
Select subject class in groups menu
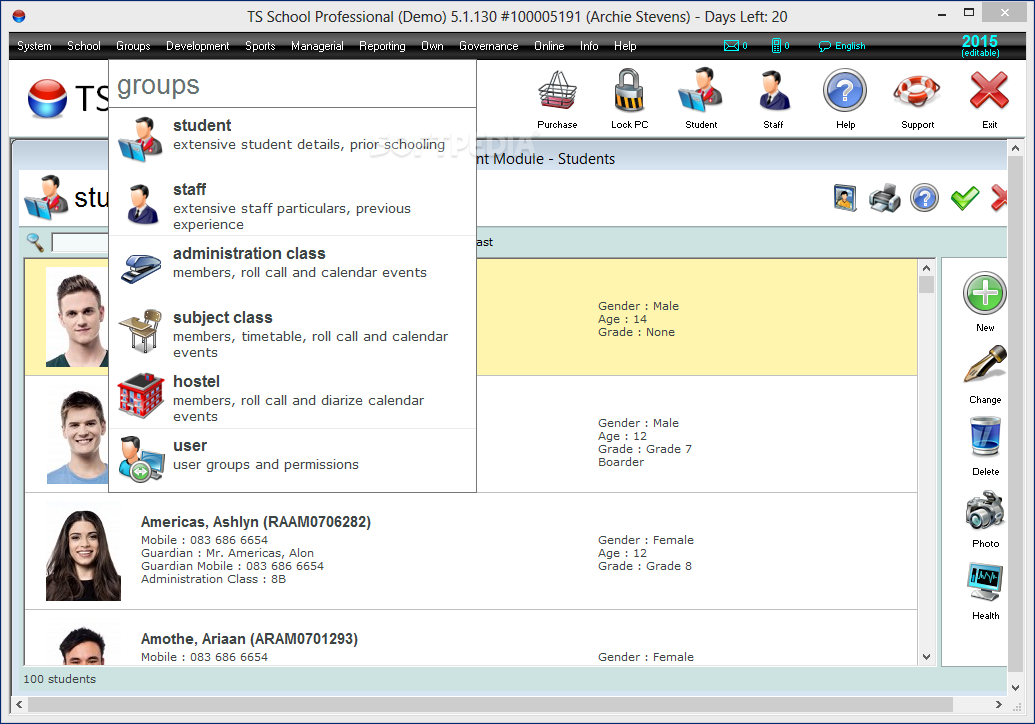click(292, 332)
